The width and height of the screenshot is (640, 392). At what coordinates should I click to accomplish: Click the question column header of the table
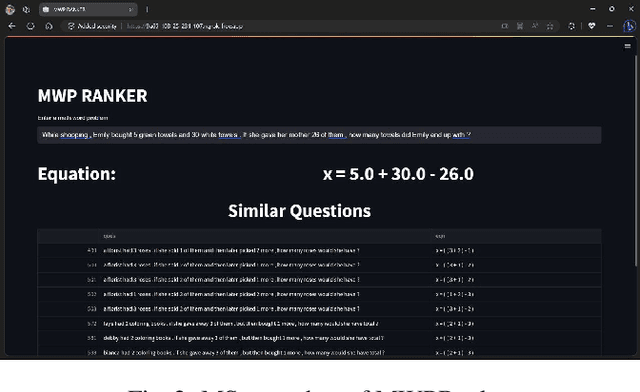264,236
